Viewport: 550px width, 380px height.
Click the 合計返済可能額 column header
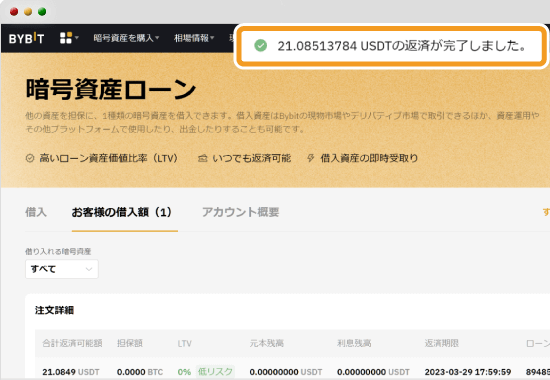(x=72, y=343)
